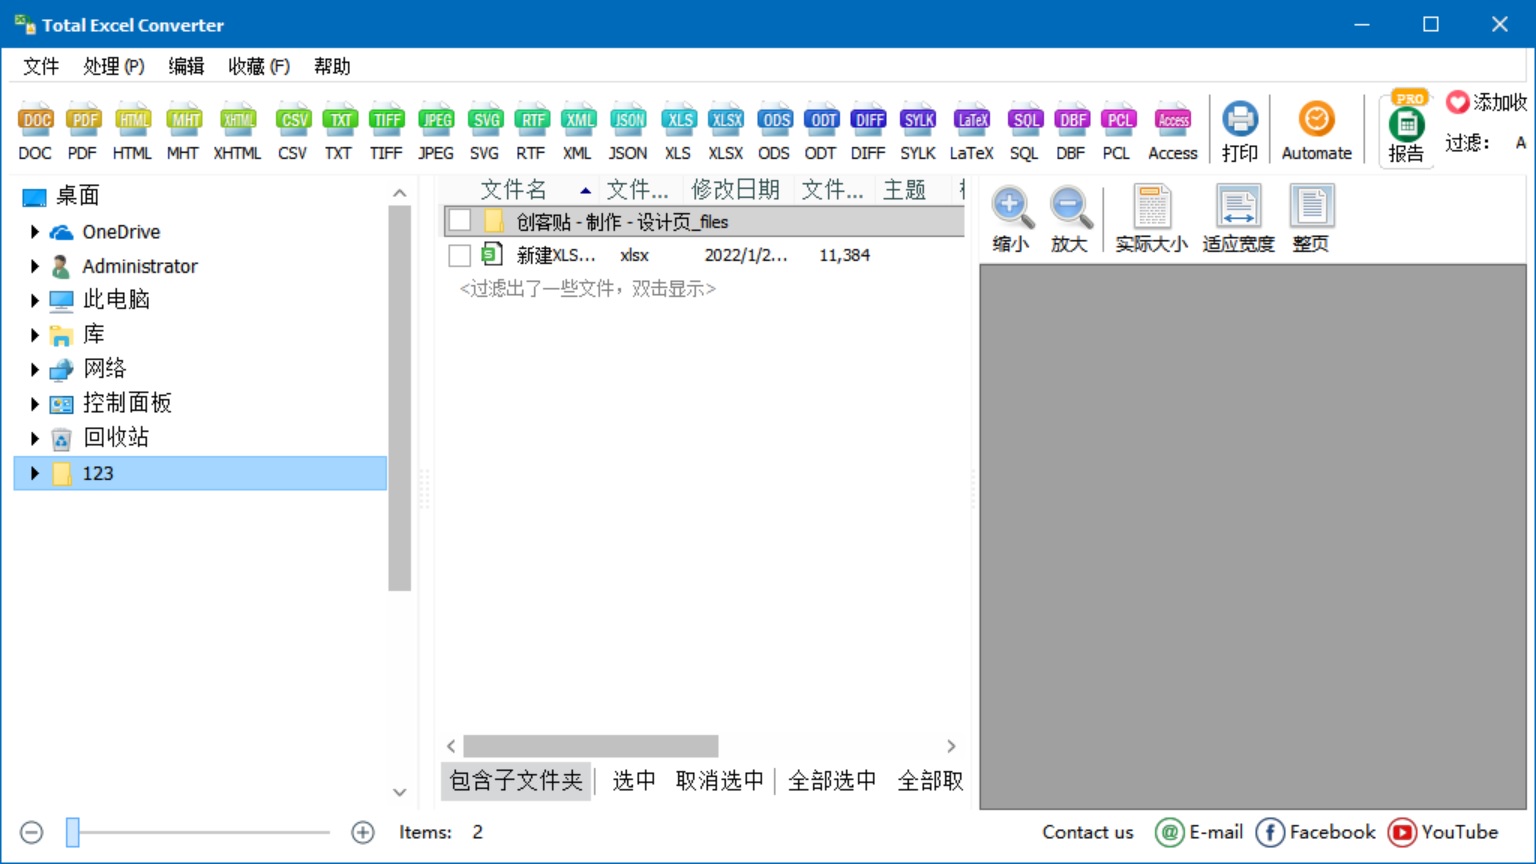
Task: Click the 缩小 magnifier icon in preview
Action: coord(1011,219)
